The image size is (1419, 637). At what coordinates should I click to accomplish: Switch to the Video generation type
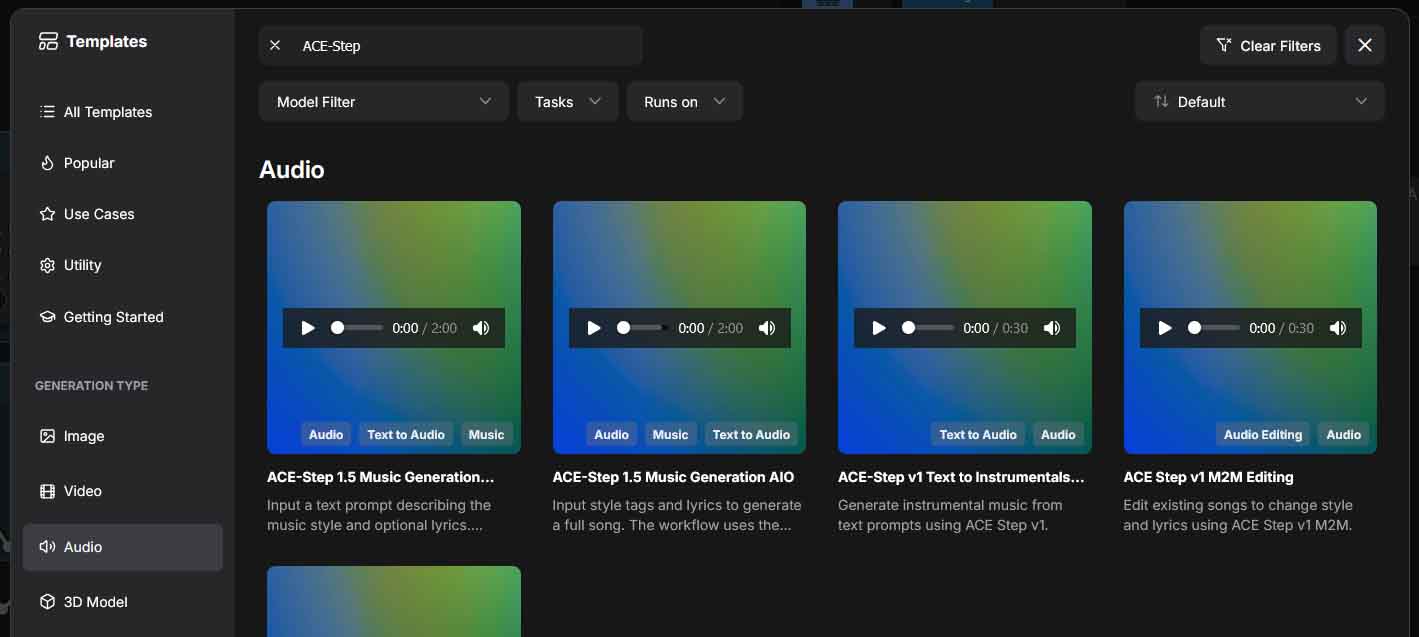(82, 491)
